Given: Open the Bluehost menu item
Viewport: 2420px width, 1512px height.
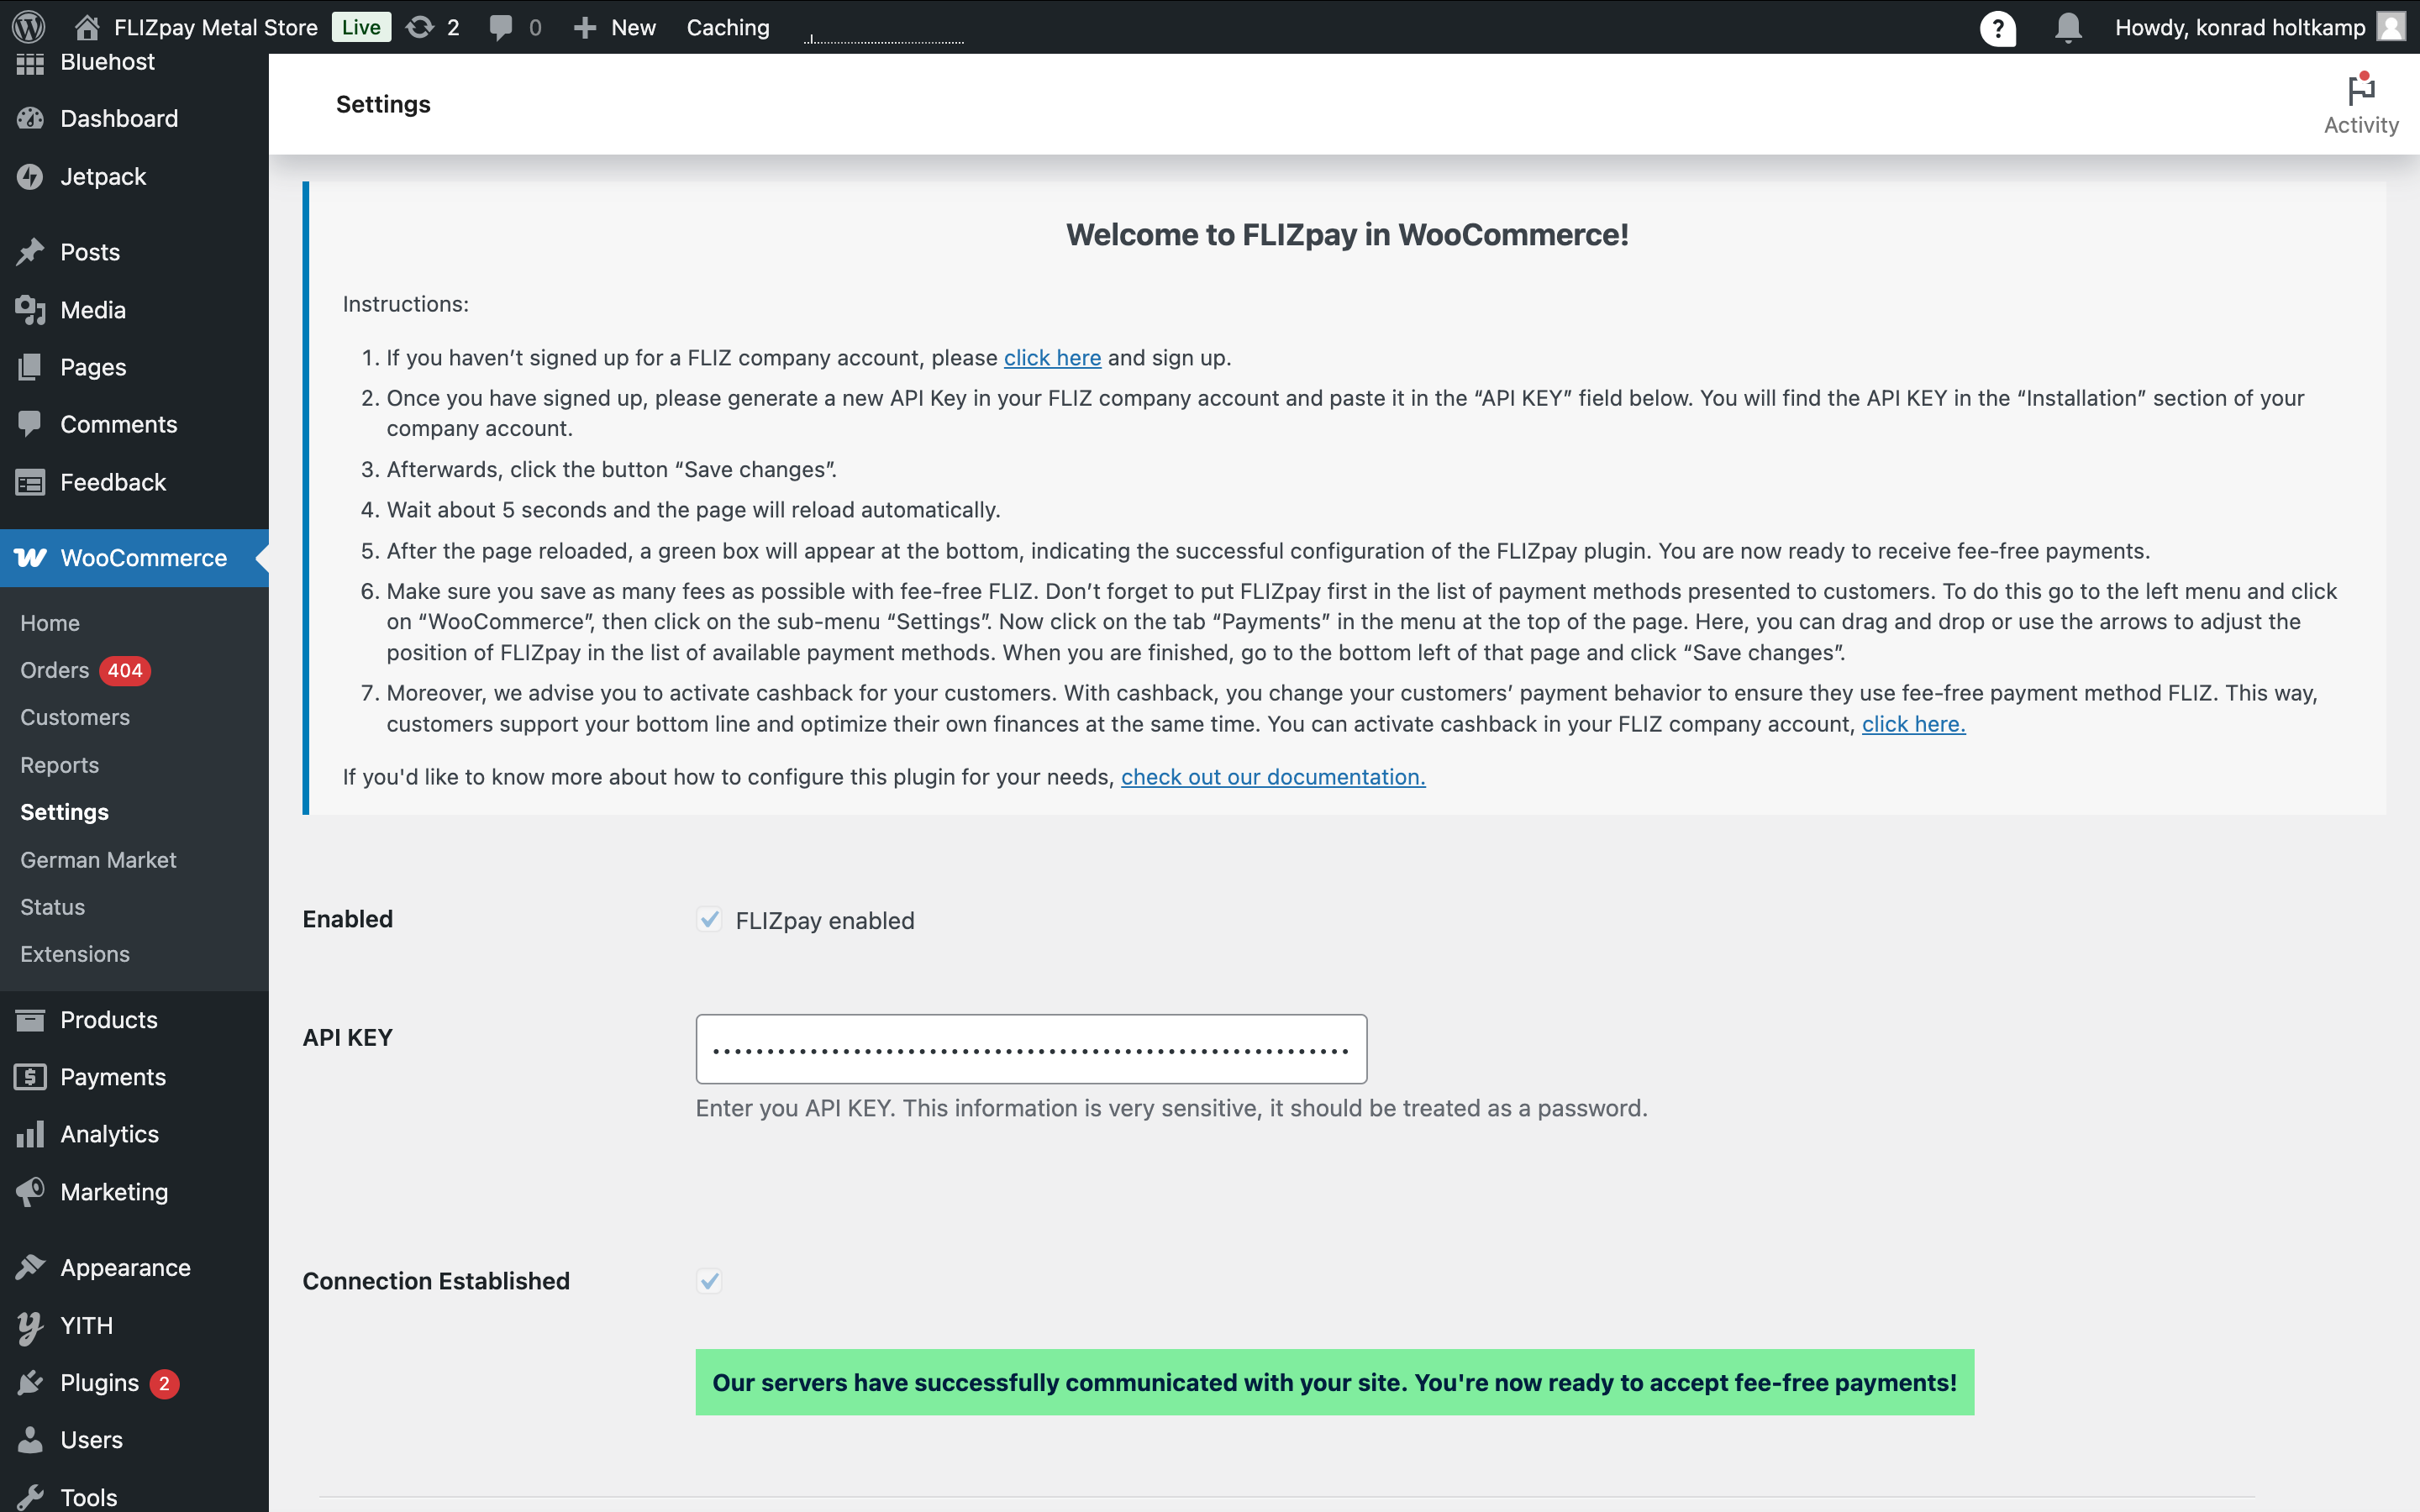Looking at the screenshot, I should (108, 62).
